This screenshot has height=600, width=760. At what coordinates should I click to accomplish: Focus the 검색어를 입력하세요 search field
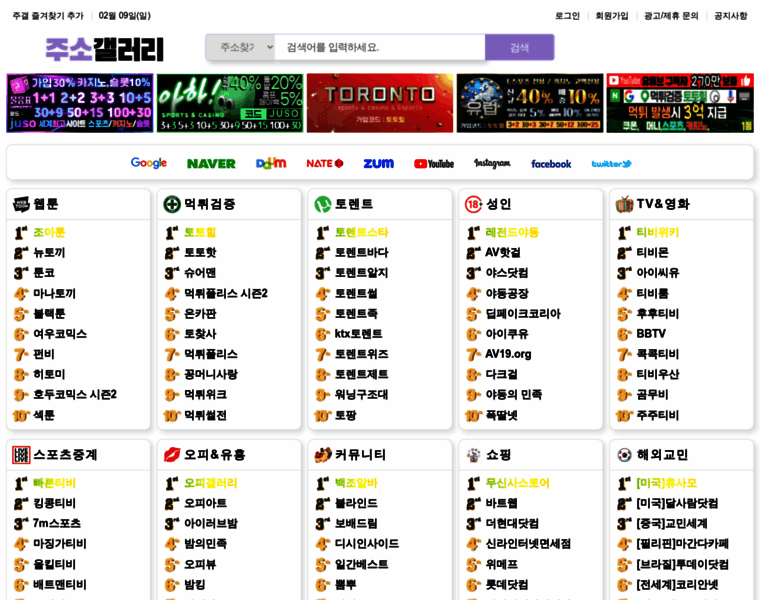coord(380,47)
